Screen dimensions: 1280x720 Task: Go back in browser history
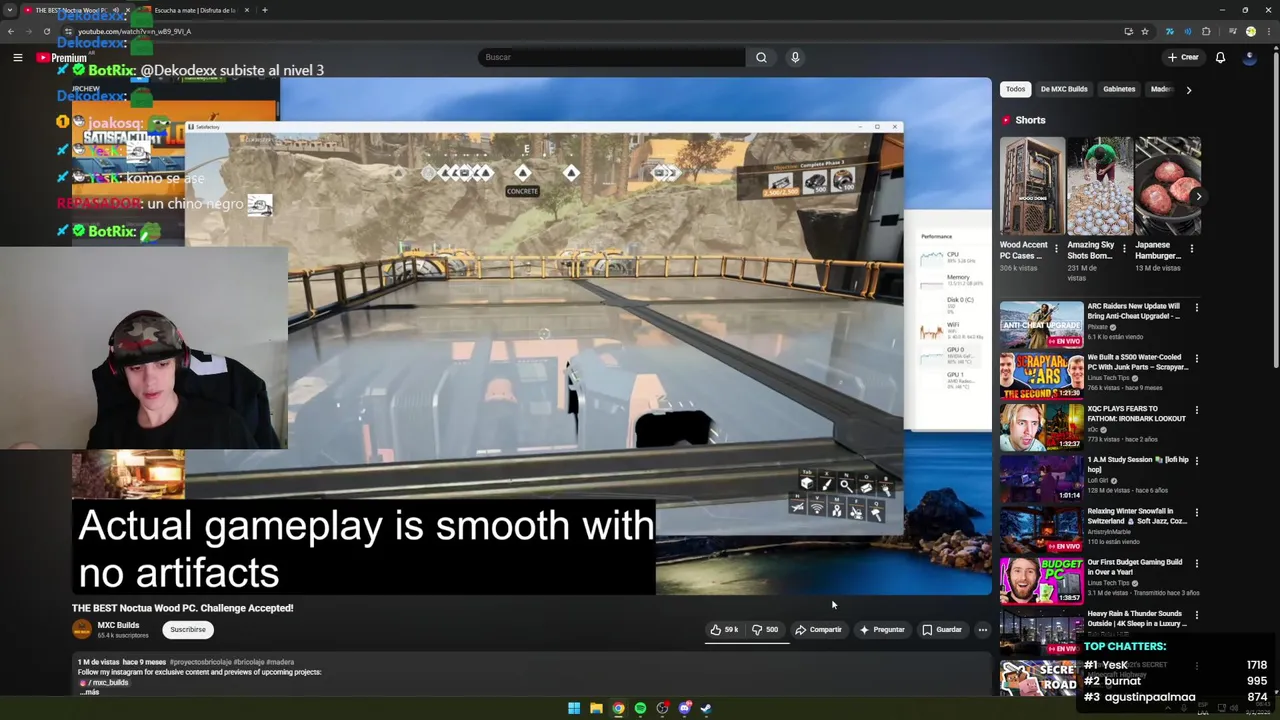(11, 31)
